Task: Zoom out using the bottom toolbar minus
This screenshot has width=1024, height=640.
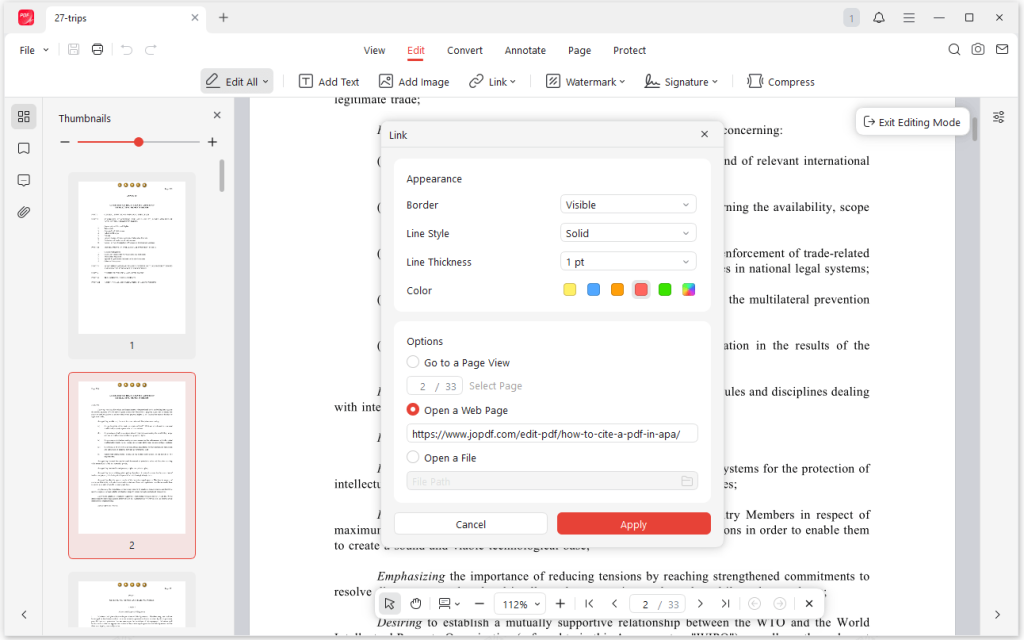Action: pos(479,604)
